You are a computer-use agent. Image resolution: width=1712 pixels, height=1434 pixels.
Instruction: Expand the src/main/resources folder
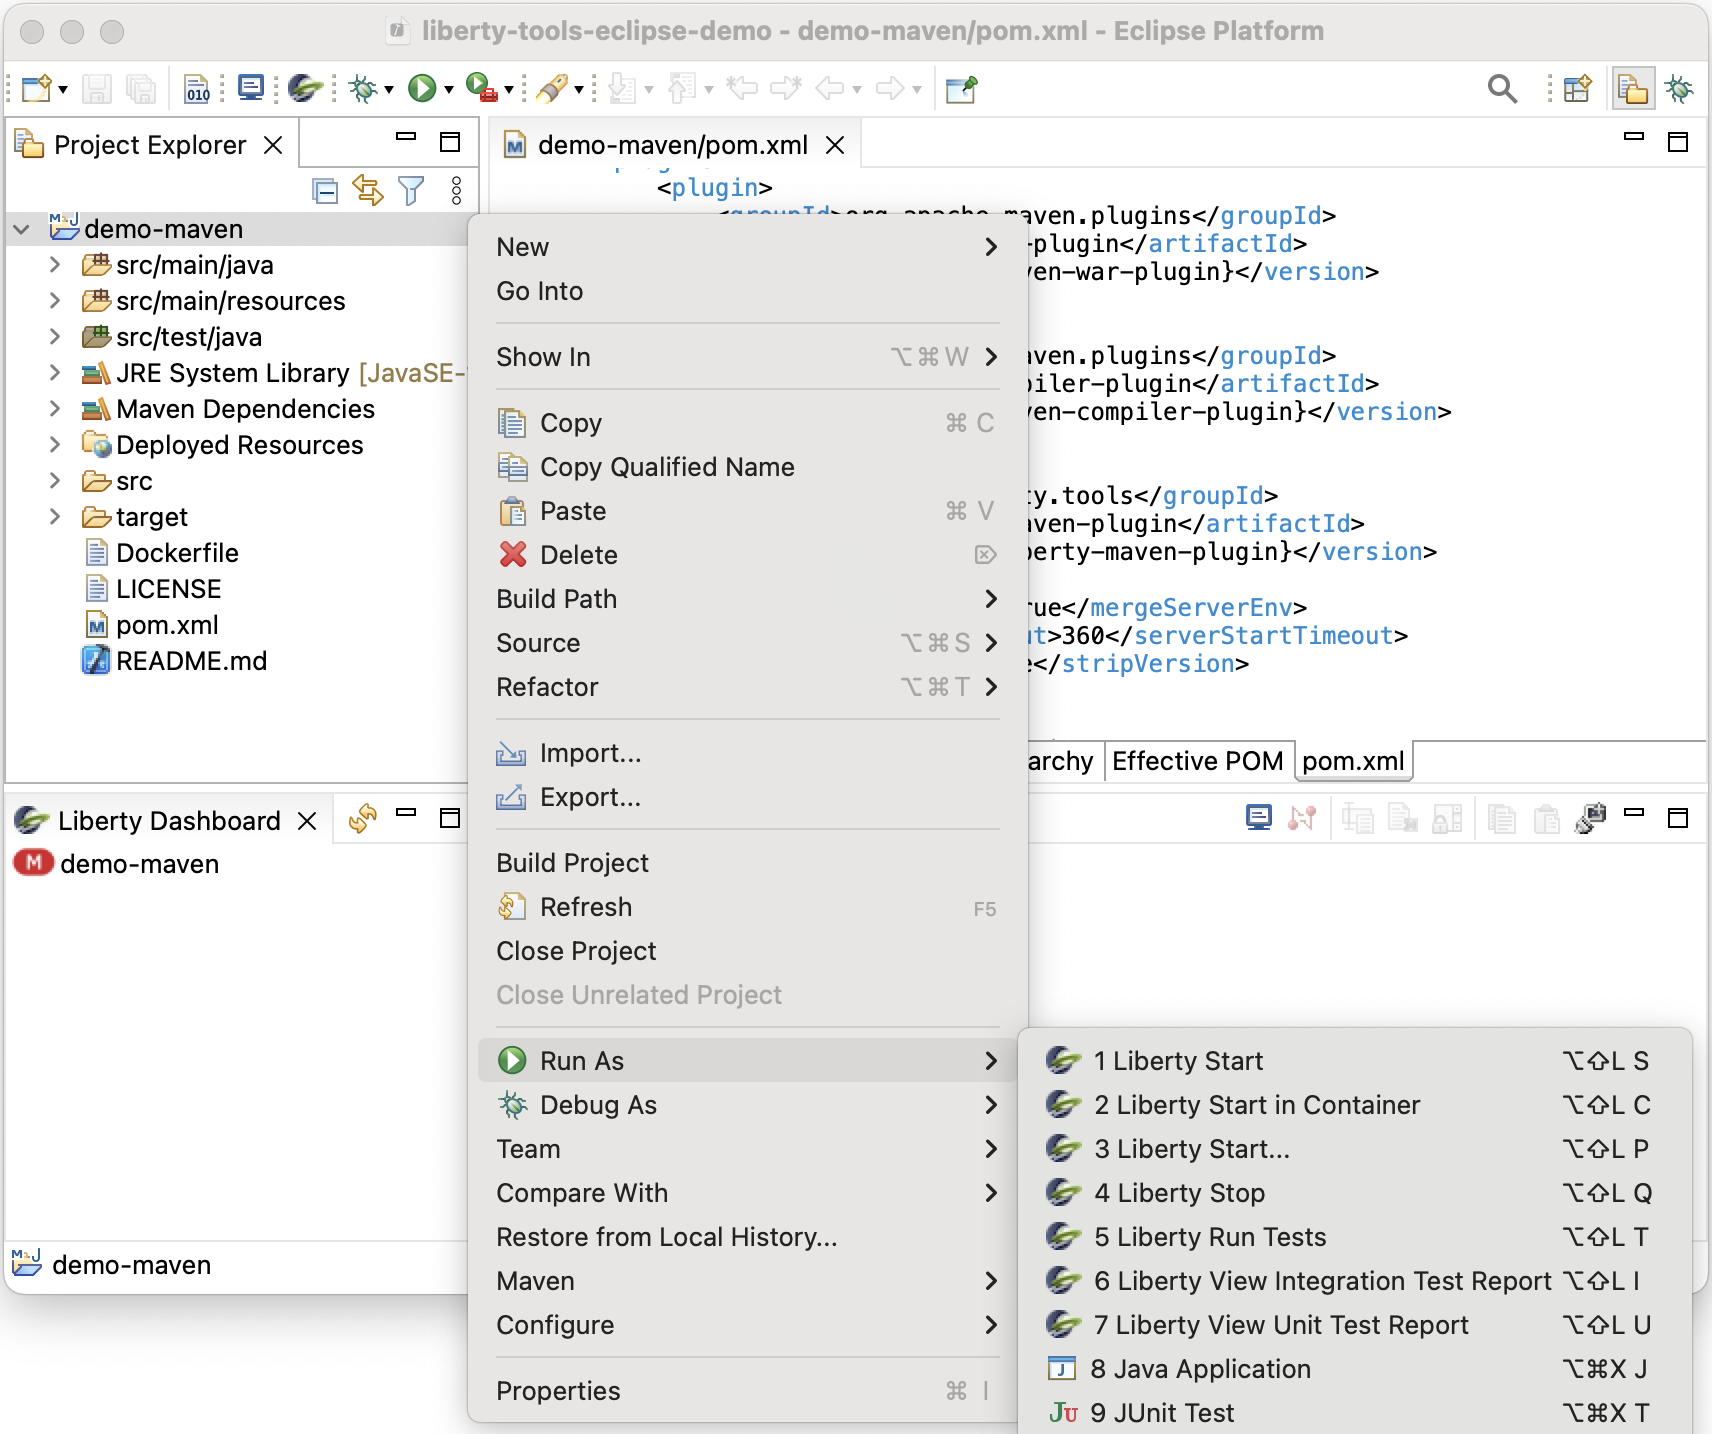point(55,301)
